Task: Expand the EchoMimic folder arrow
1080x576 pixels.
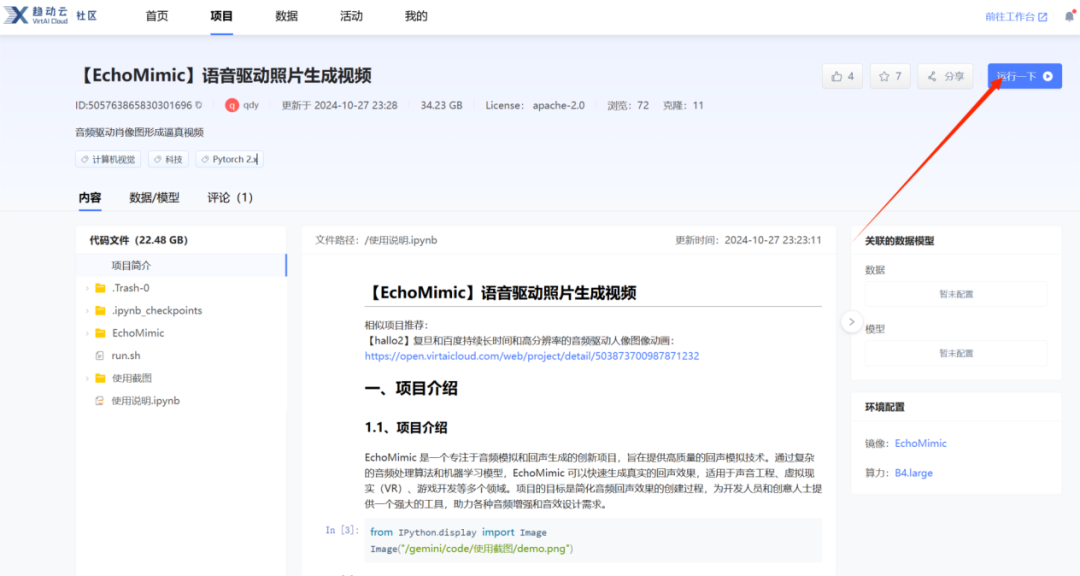Action: point(87,333)
